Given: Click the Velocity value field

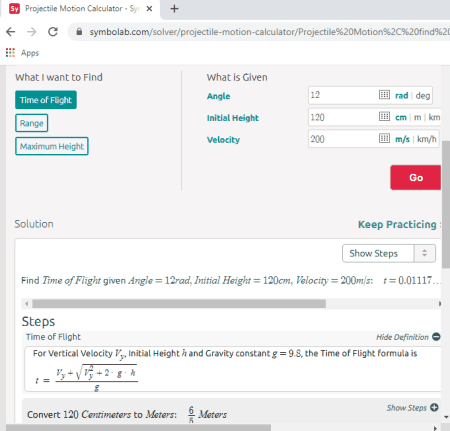Looking at the screenshot, I should [343, 139].
